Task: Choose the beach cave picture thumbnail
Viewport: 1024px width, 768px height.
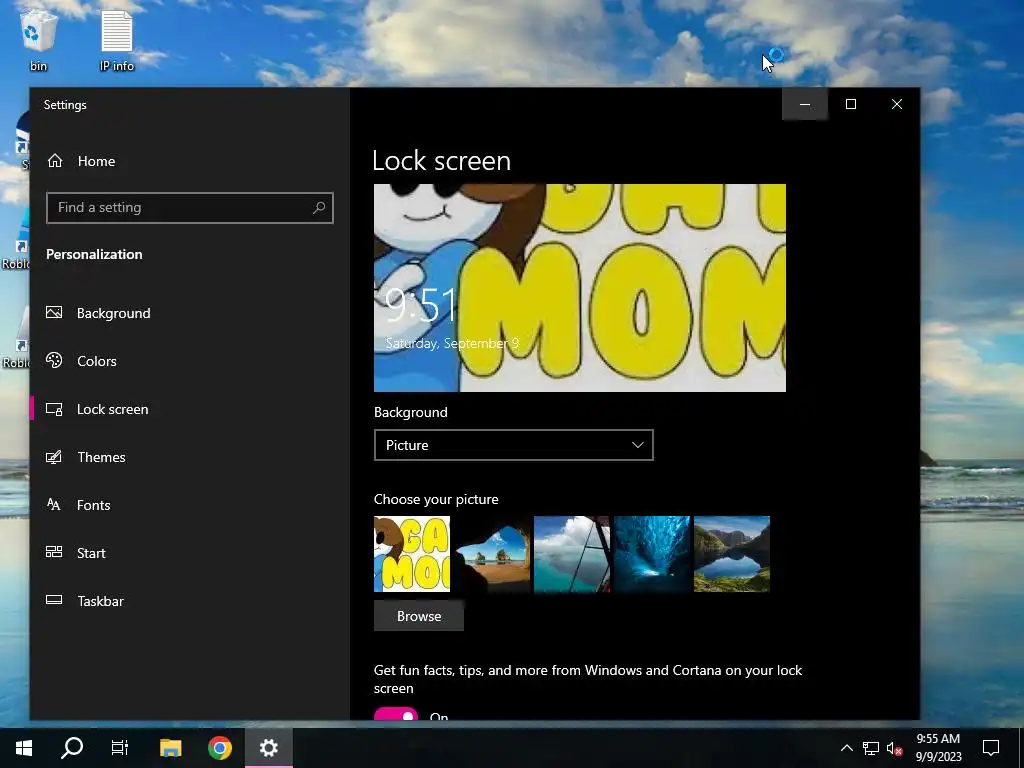Action: [492, 554]
